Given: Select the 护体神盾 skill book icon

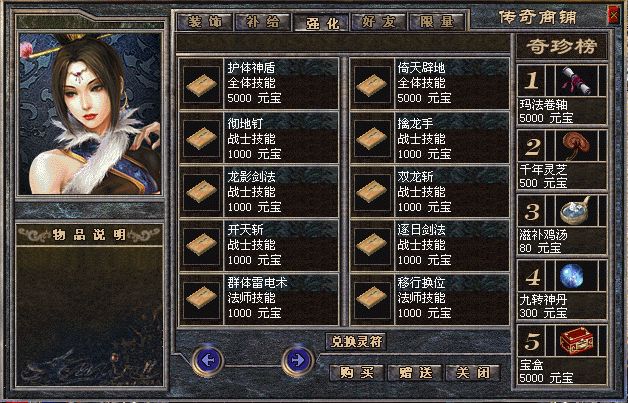Looking at the screenshot, I should tap(201, 85).
